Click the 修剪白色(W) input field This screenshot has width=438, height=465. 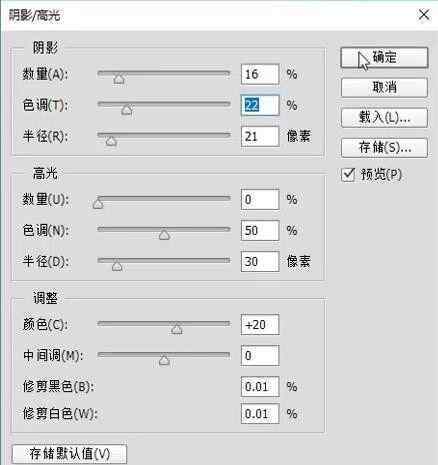tap(260, 414)
